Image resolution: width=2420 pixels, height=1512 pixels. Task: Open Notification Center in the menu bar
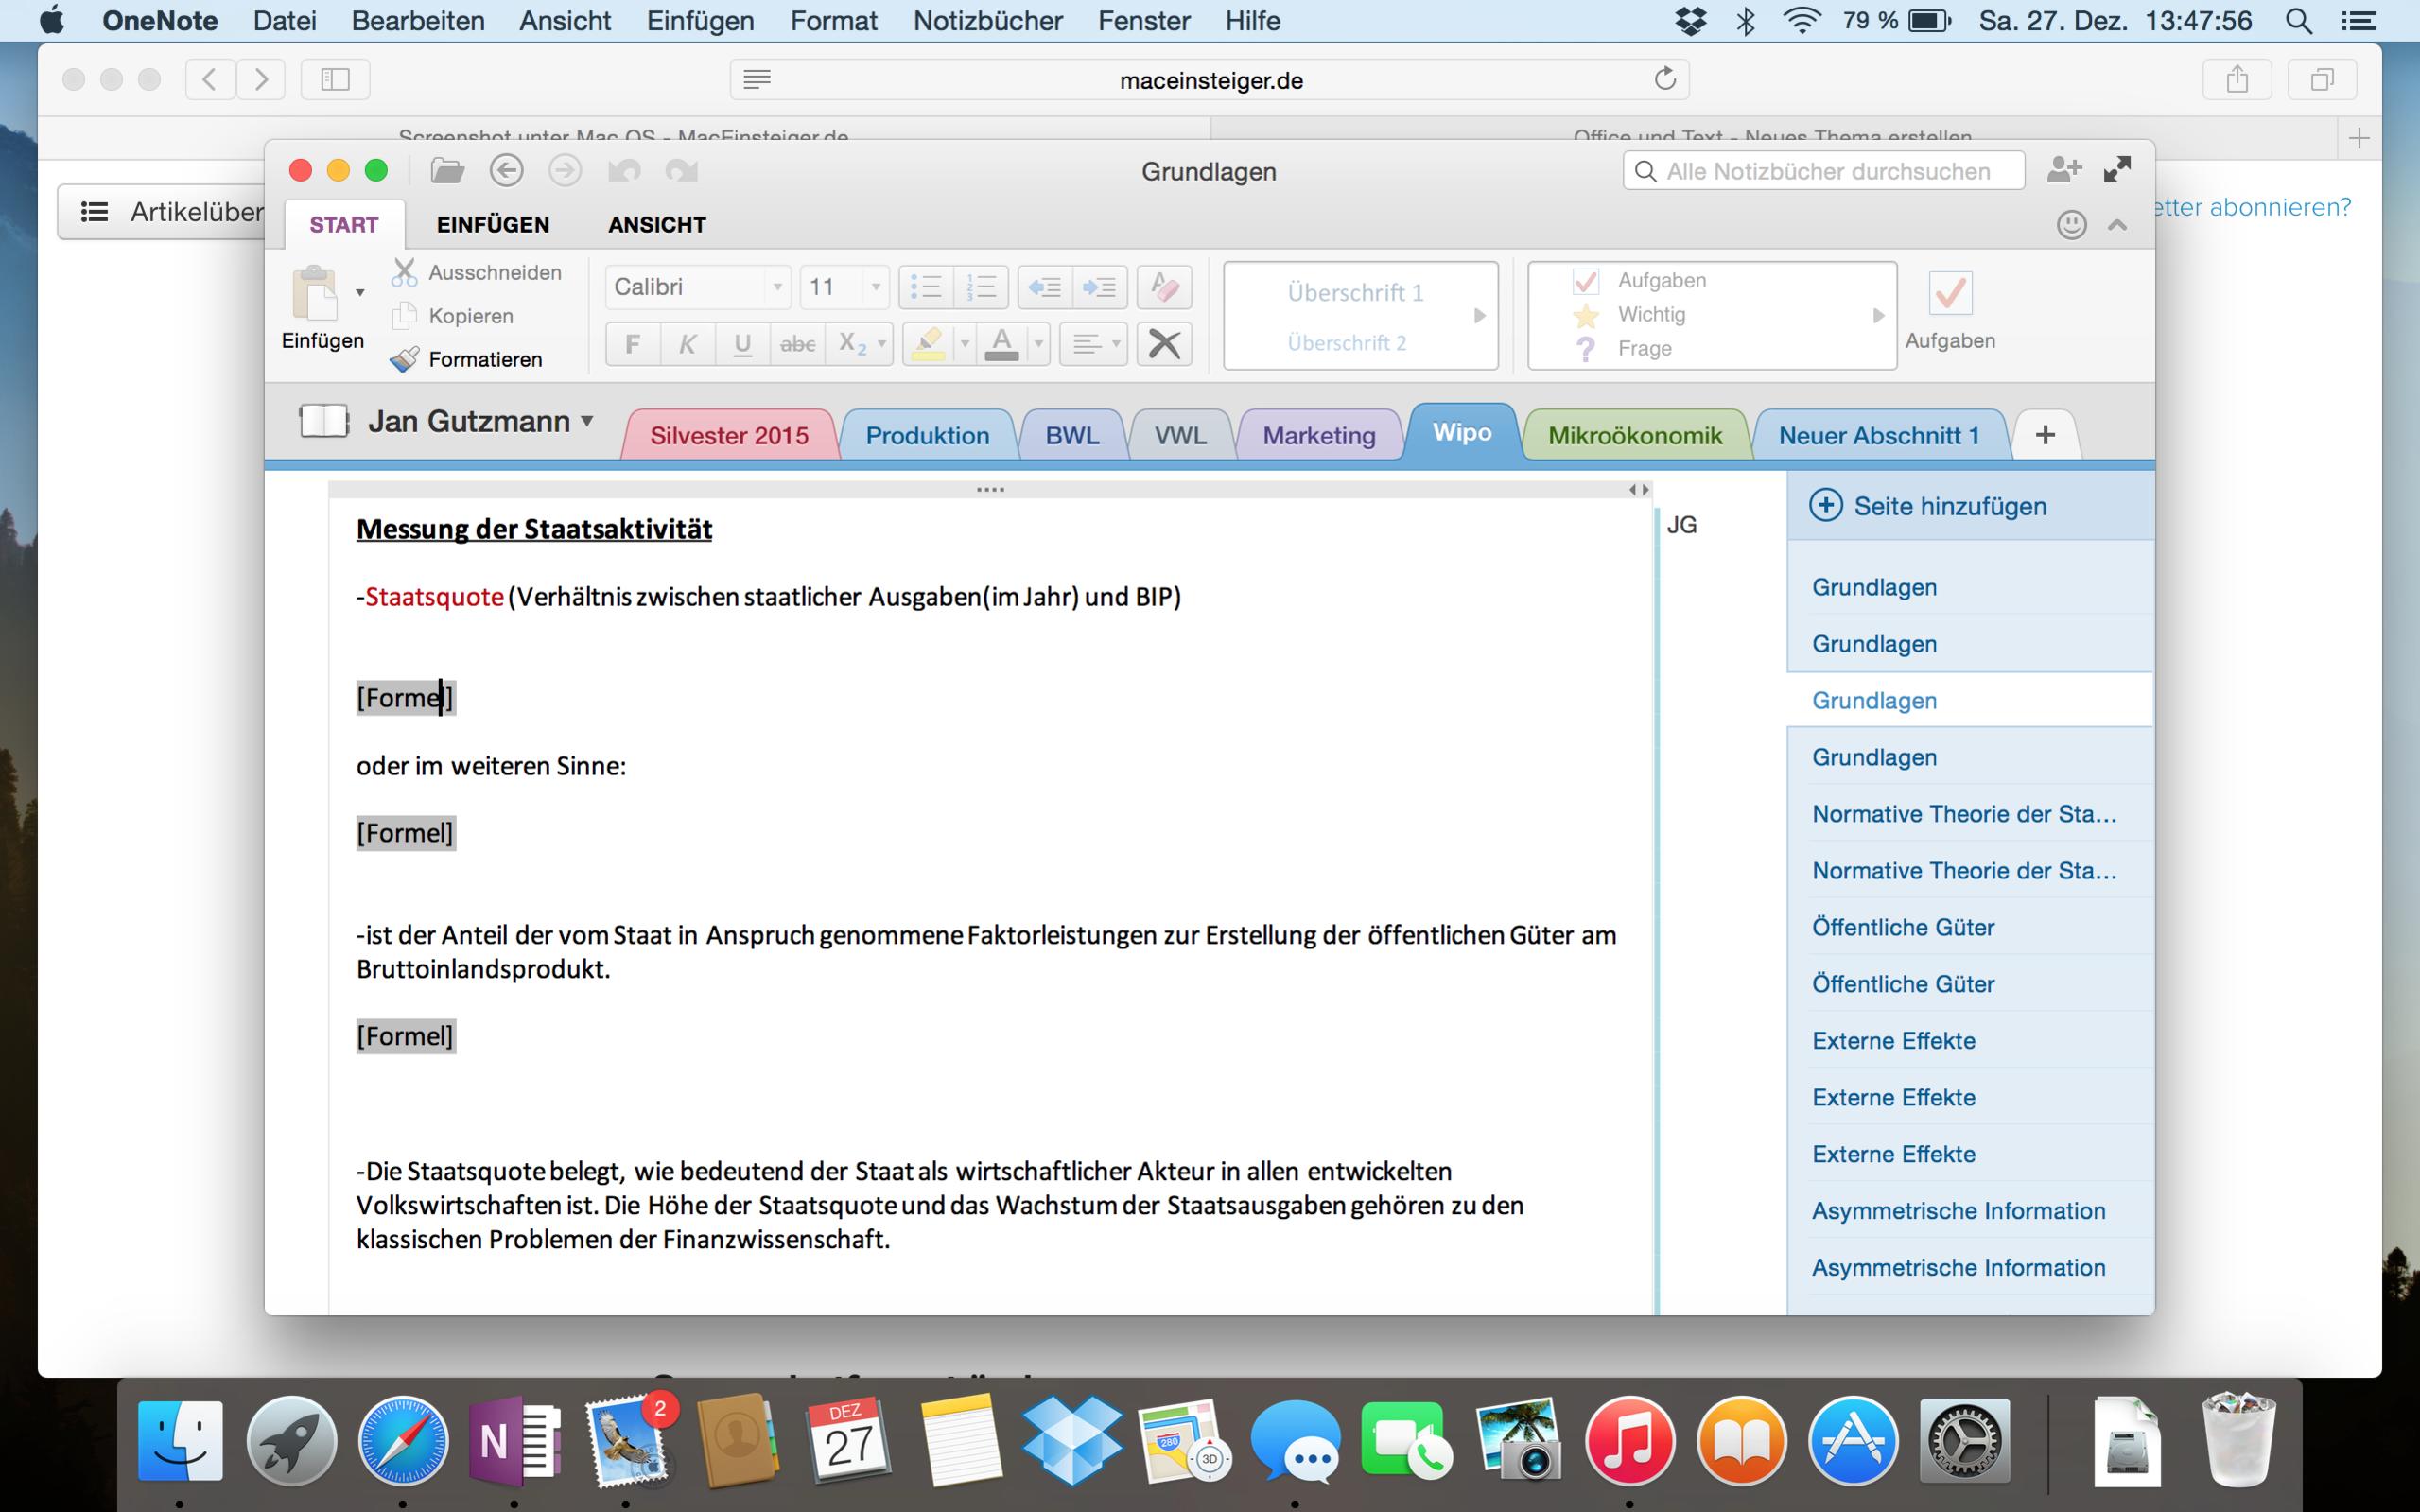tap(2360, 21)
